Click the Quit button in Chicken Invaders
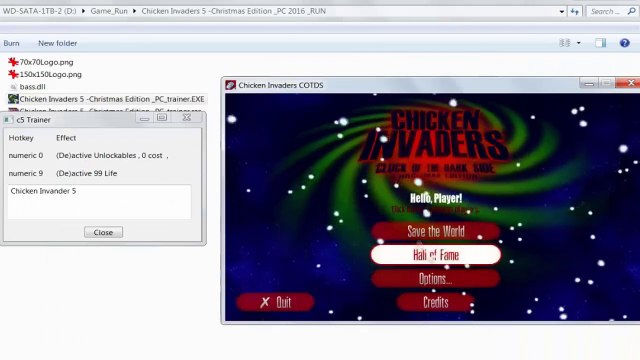This screenshot has width=640, height=360. [x=276, y=302]
